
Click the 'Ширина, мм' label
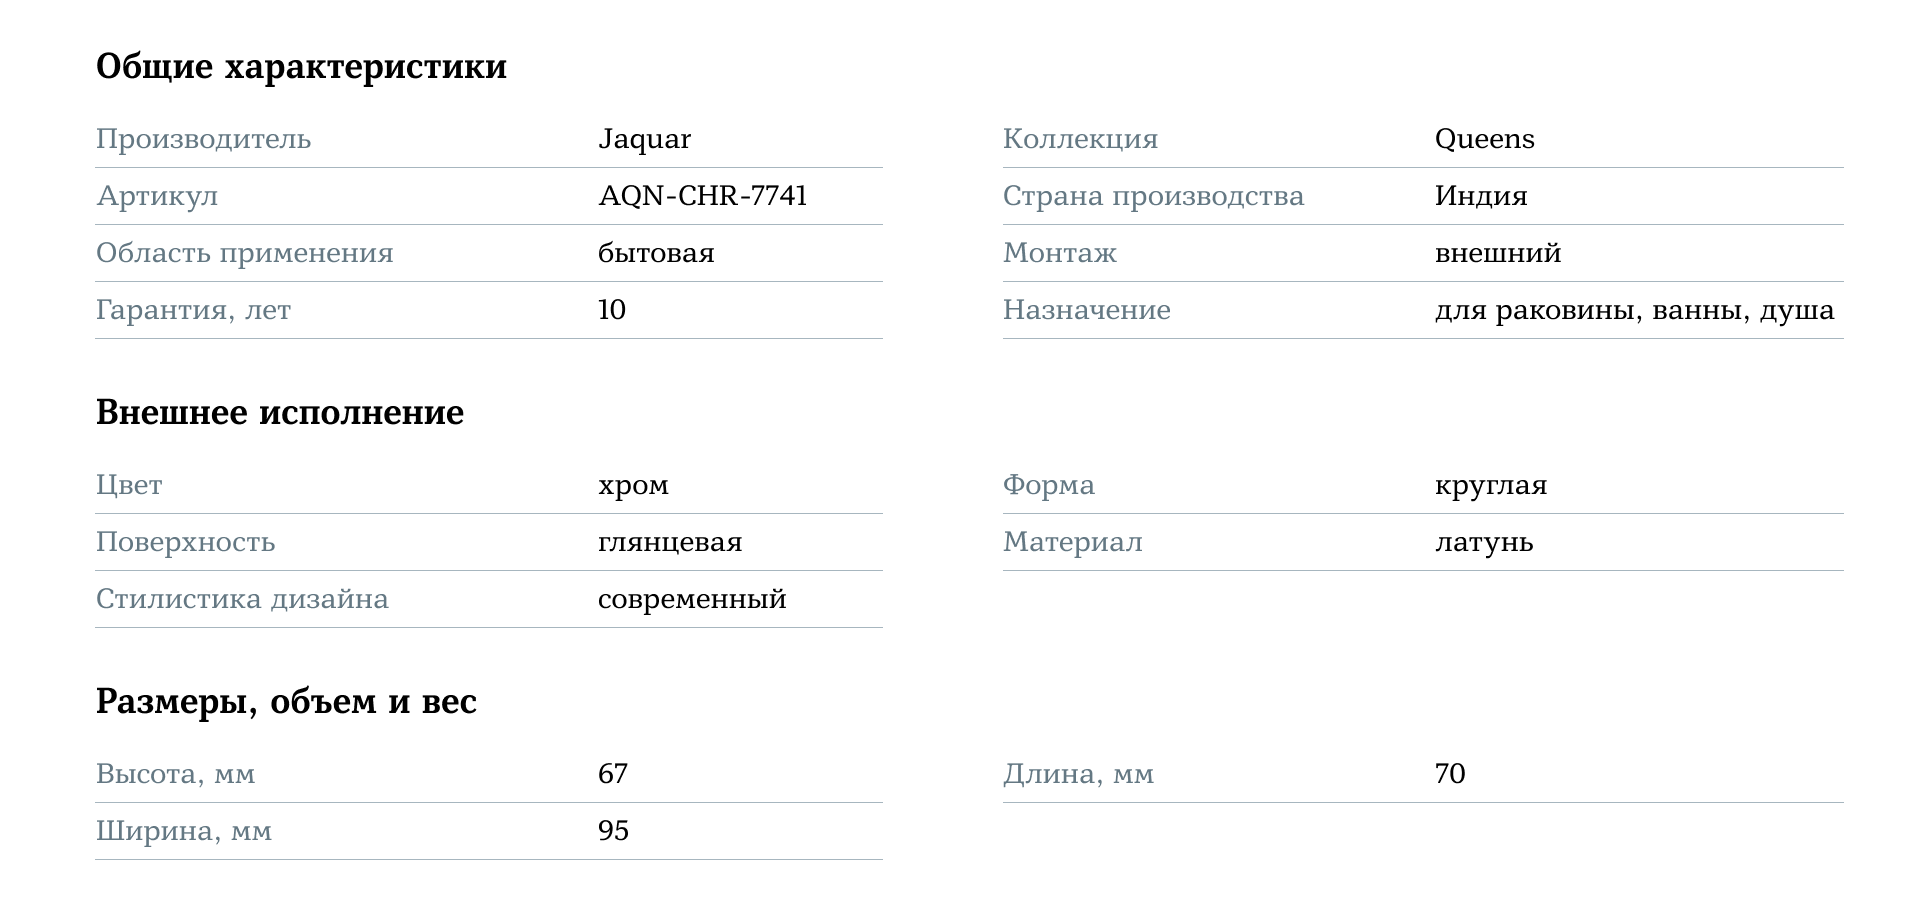[184, 831]
